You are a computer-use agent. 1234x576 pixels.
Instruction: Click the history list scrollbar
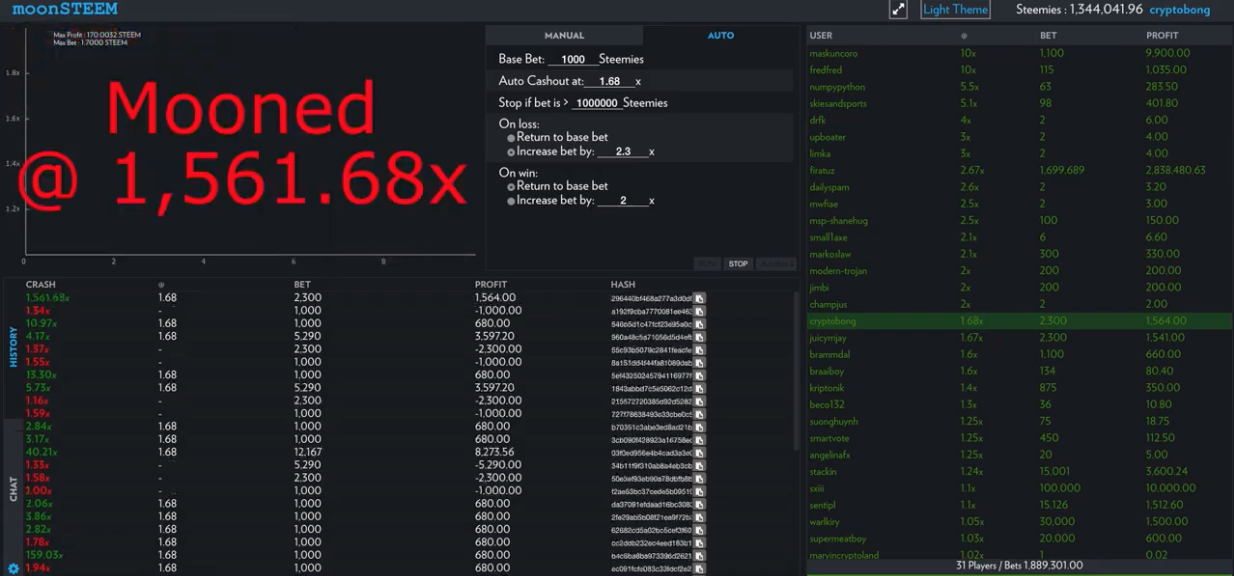796,370
